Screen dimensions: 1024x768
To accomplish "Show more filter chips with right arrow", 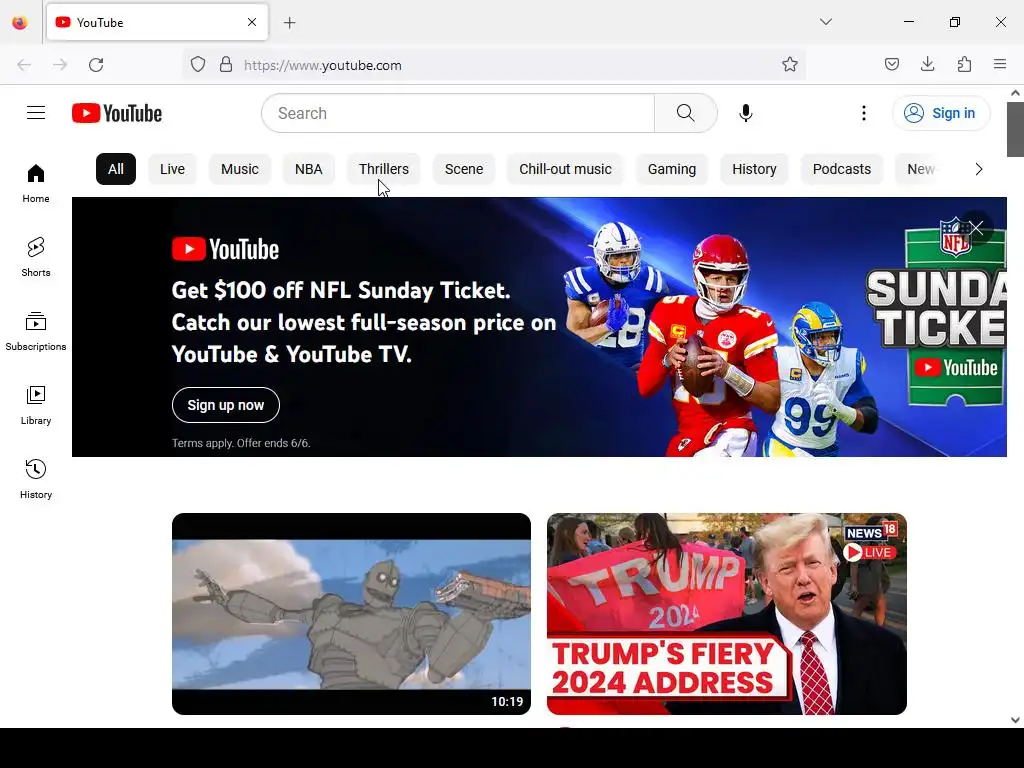I will pyautogui.click(x=978, y=169).
